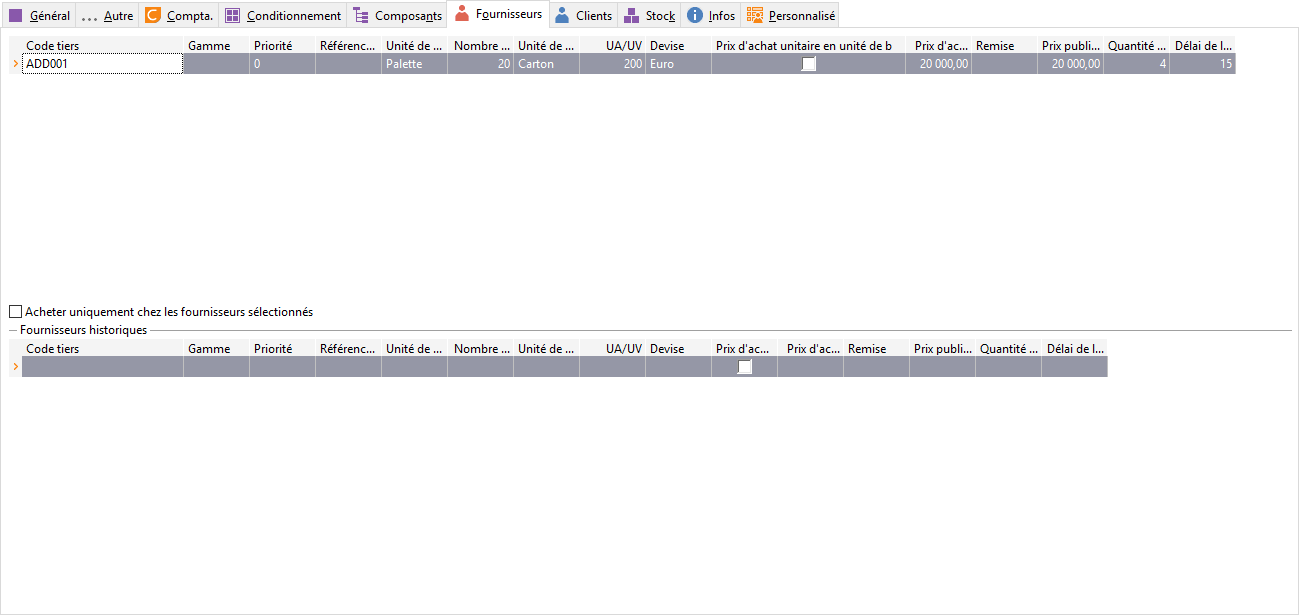Switch to the Stock tab
1299x615 pixels.
[x=649, y=15]
